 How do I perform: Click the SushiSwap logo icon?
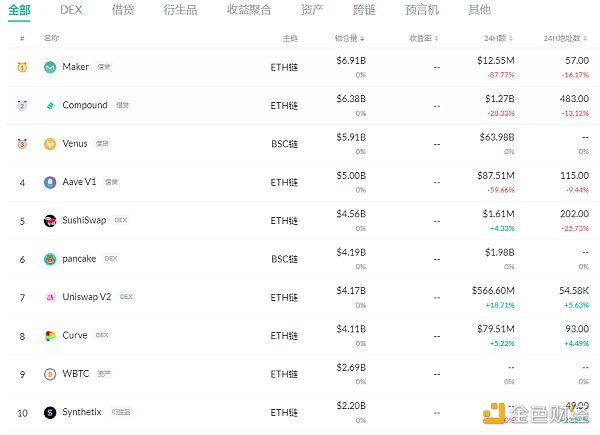[50, 220]
